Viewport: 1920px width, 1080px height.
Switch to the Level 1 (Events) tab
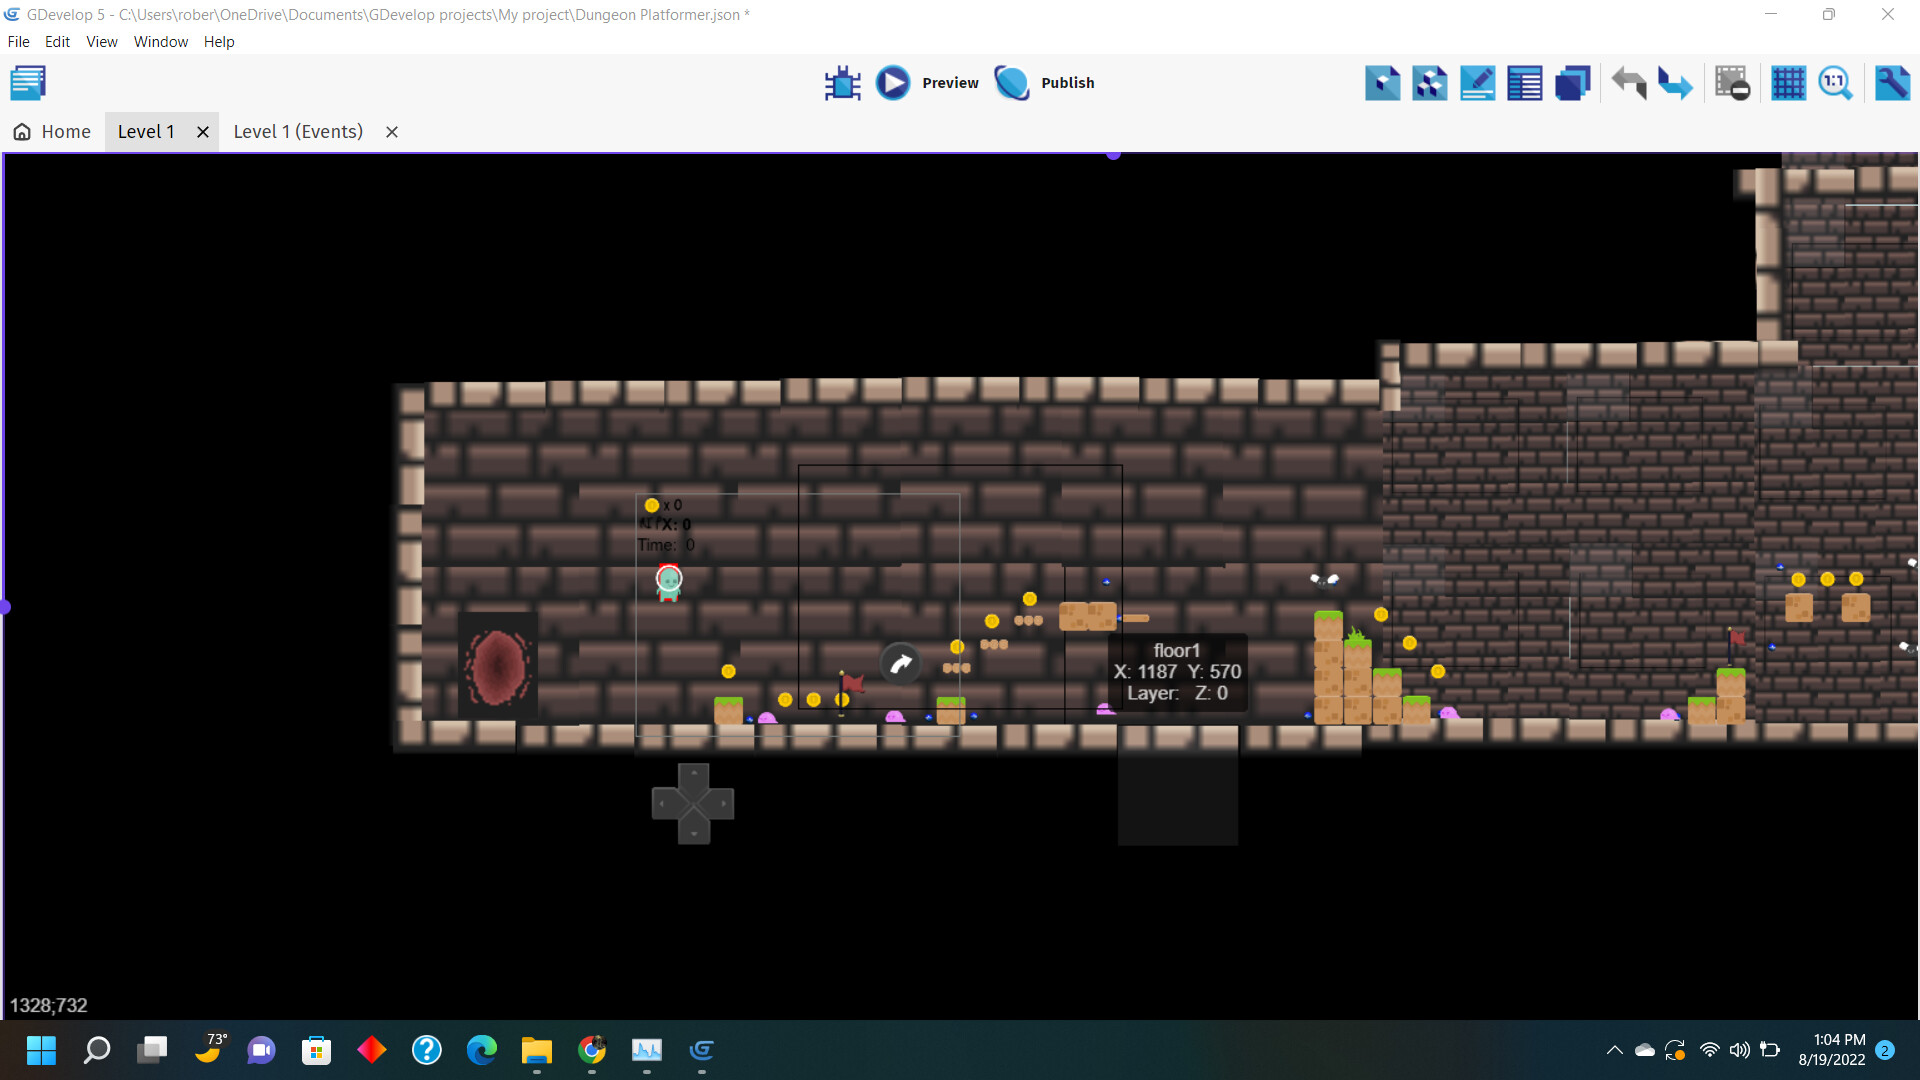(297, 131)
